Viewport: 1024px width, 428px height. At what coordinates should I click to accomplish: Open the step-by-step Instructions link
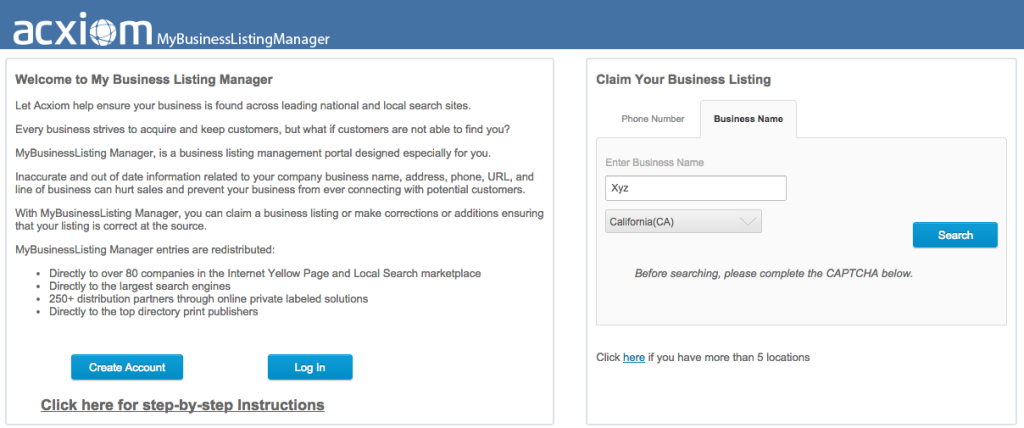(x=182, y=405)
